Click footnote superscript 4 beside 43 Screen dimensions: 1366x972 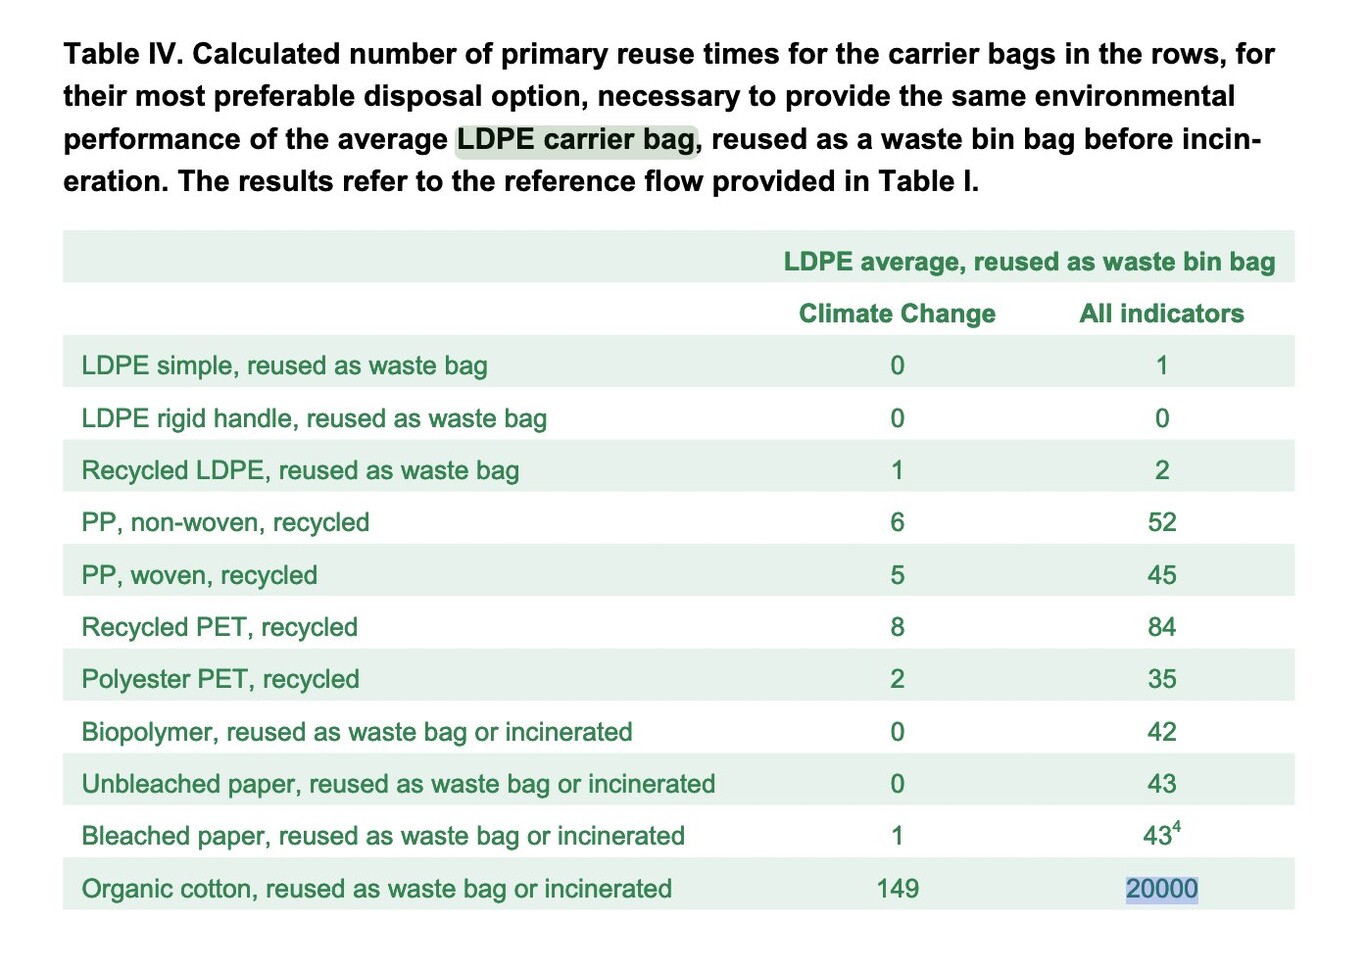click(1177, 826)
